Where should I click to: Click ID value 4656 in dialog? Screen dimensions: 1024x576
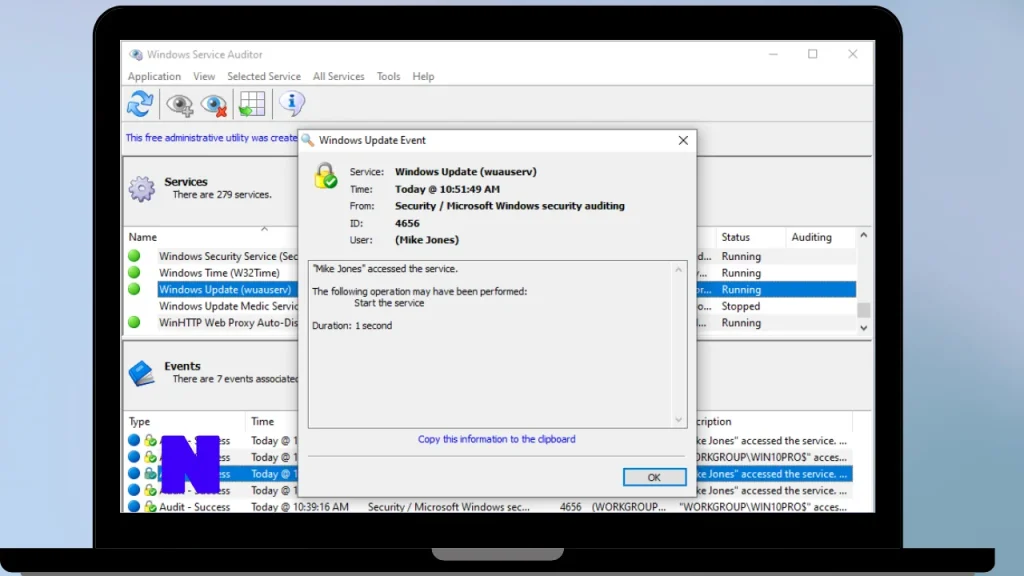[407, 223]
